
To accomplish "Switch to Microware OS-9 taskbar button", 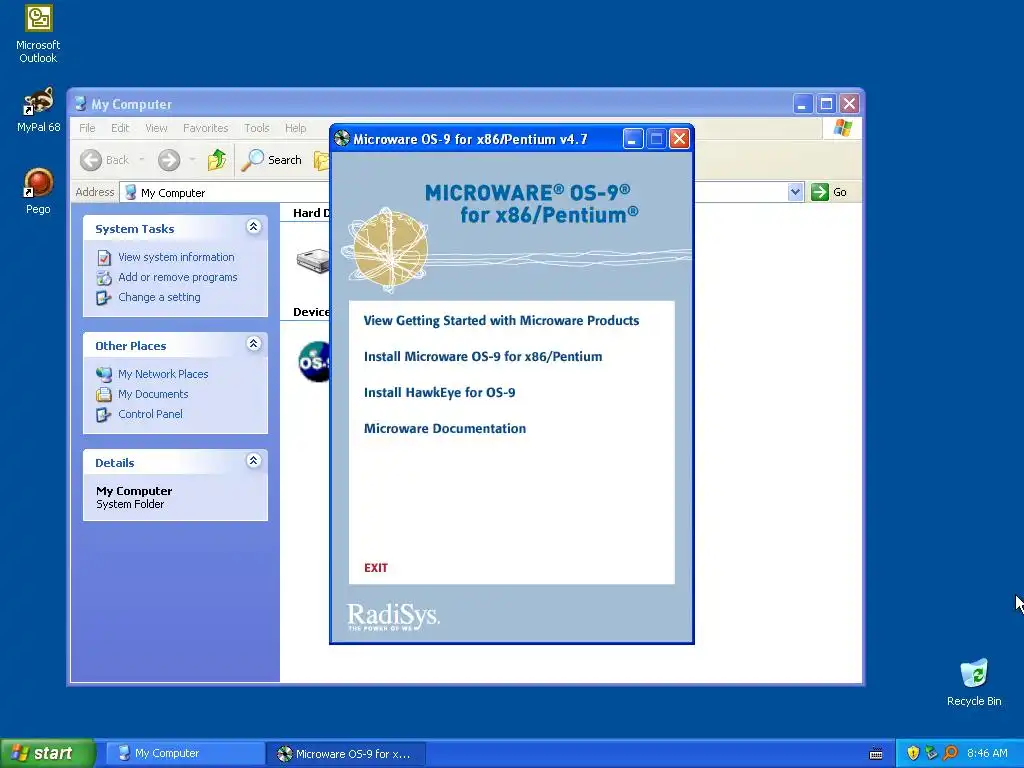I will click(x=346, y=754).
